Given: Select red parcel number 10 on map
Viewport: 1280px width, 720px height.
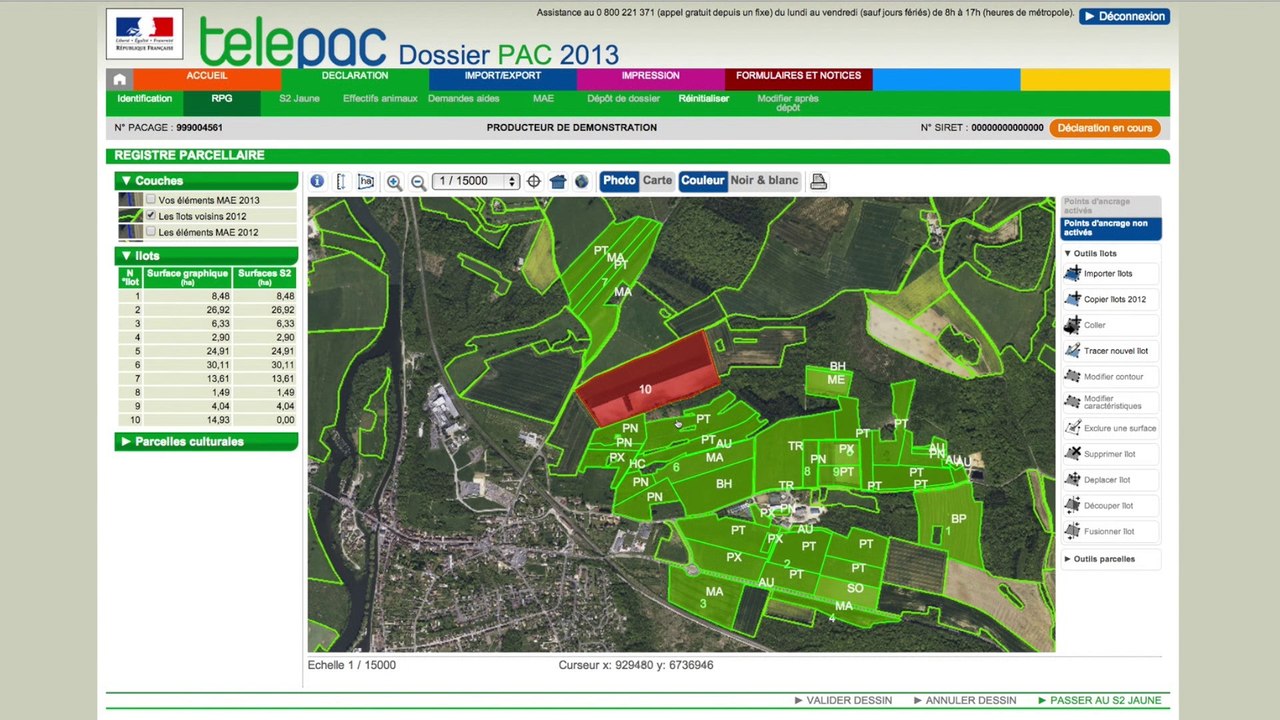Looking at the screenshot, I should coord(647,380).
